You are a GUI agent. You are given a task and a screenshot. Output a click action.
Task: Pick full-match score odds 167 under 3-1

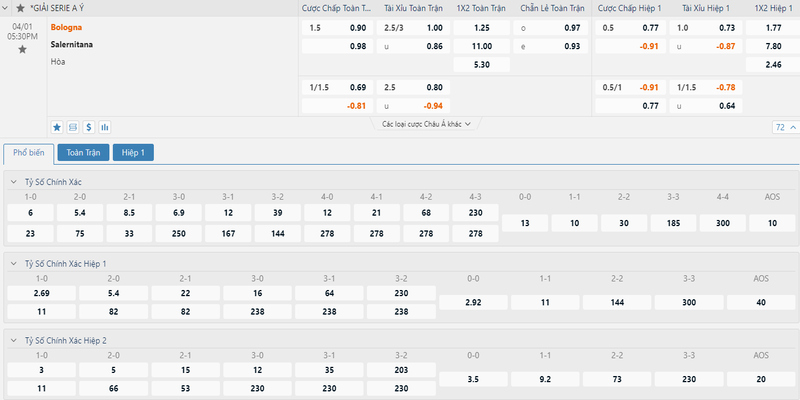[228, 234]
